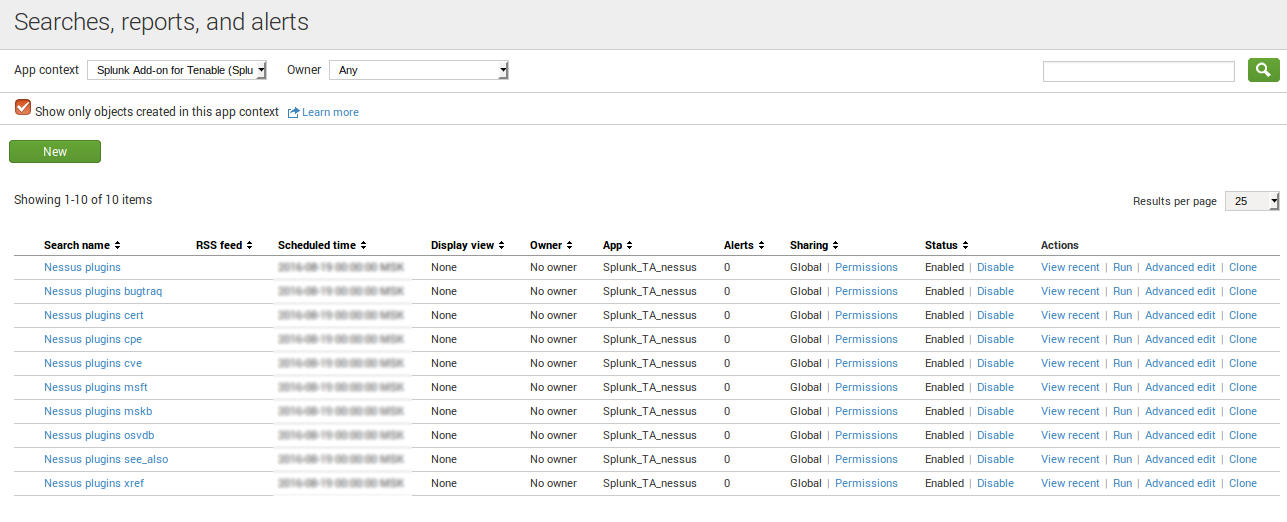The image size is (1287, 522).
Task: Disable the Nessus plugins bugtraq search
Action: [x=995, y=292]
